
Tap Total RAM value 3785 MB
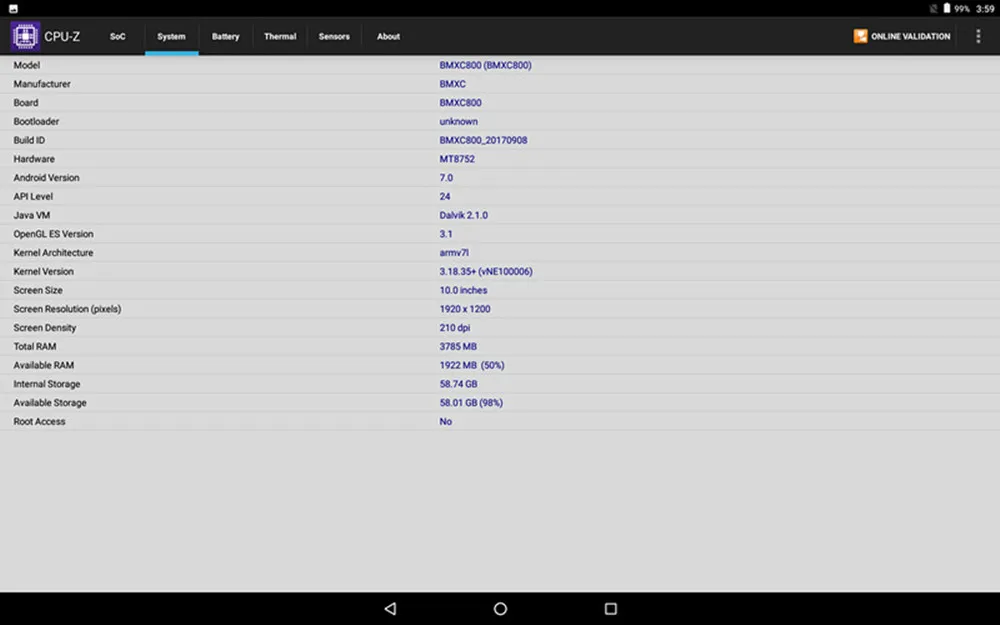[458, 346]
